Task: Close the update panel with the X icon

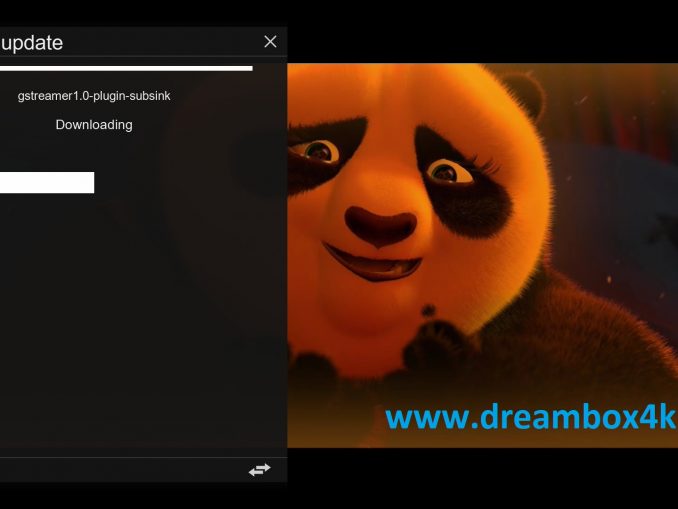Action: pyautogui.click(x=270, y=42)
